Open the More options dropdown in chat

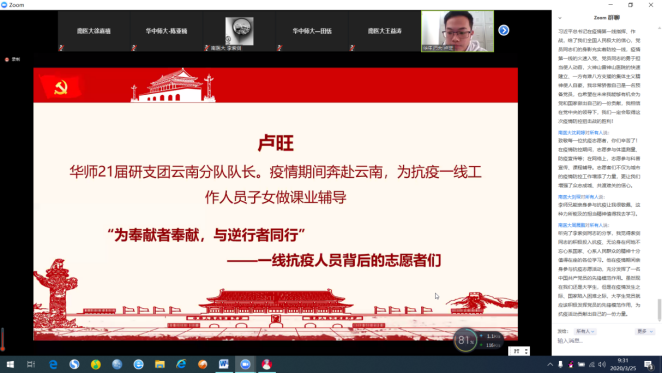645,331
